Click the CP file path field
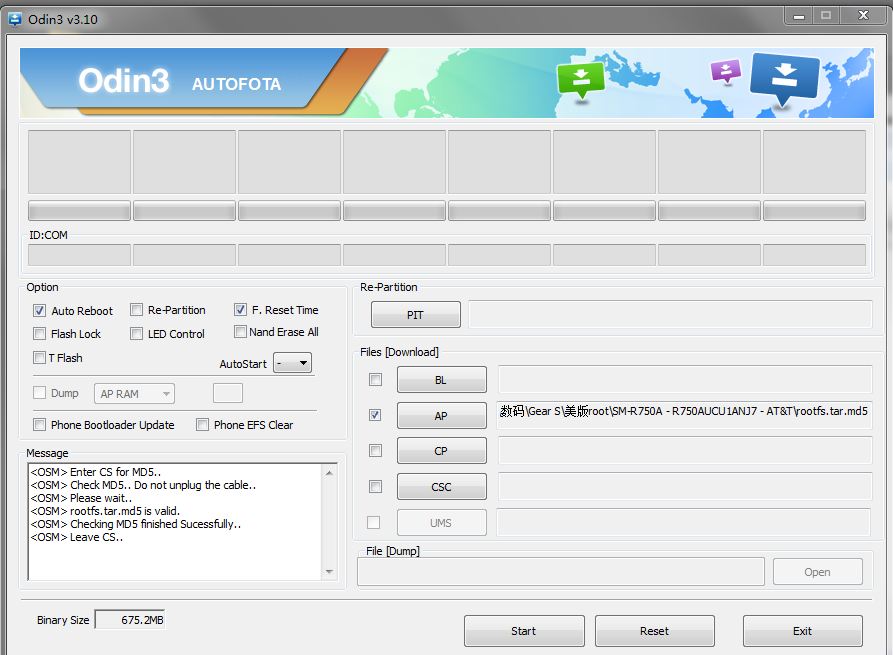The image size is (893, 655). pyautogui.click(x=685, y=451)
